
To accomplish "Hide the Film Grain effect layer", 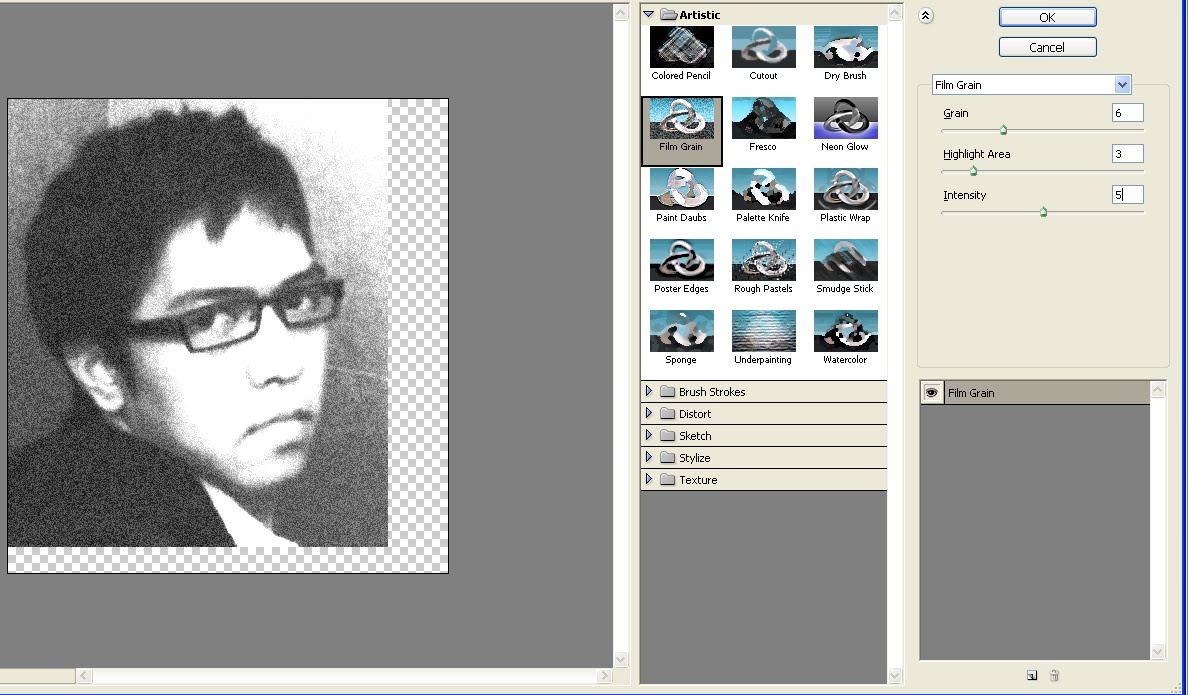I will pos(932,393).
